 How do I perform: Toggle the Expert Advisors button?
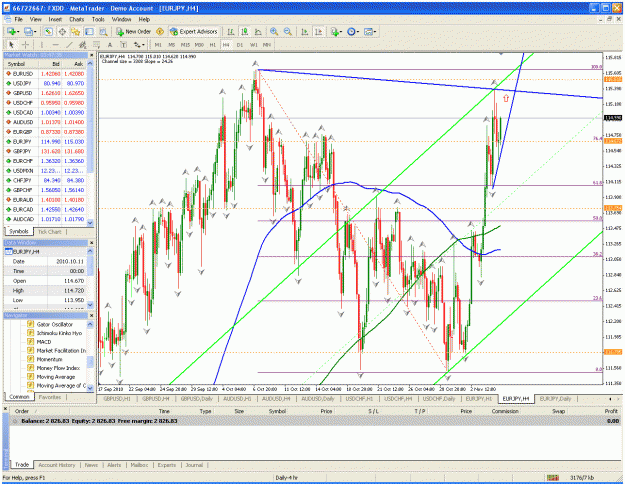pyautogui.click(x=194, y=31)
